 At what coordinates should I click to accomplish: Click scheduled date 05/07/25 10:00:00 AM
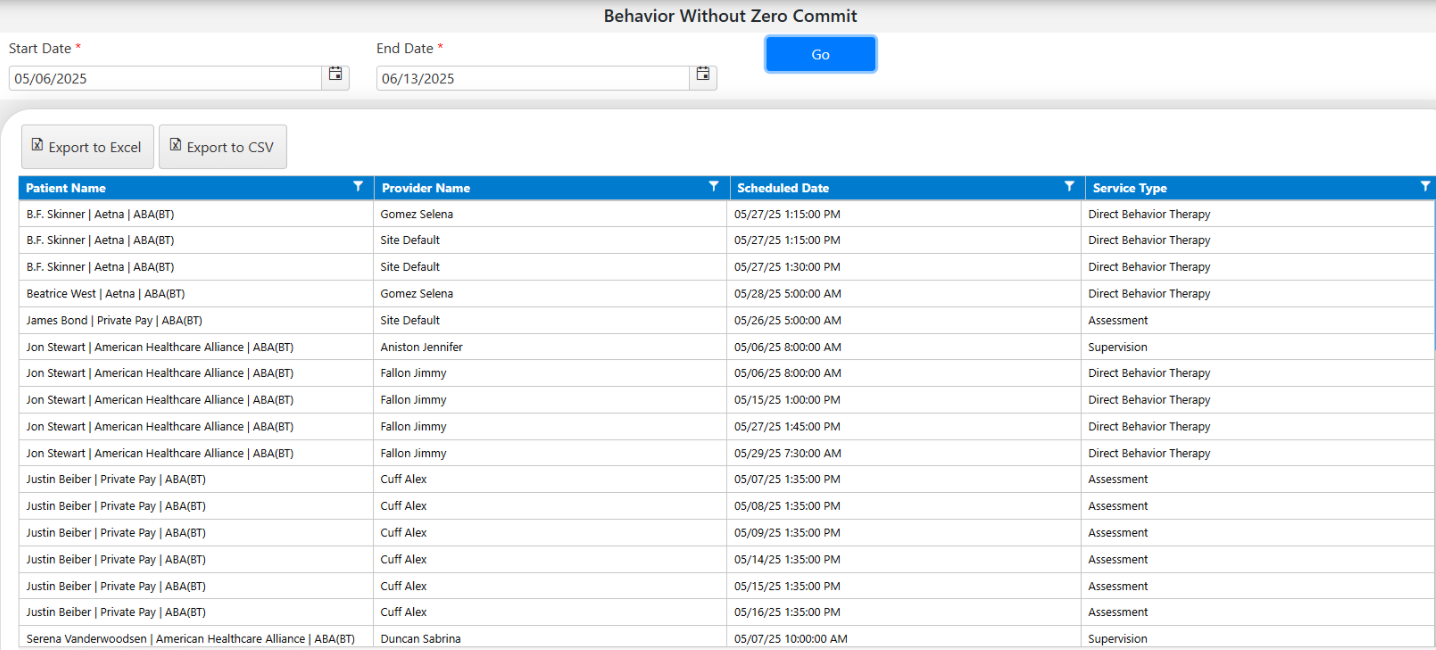[x=791, y=639]
